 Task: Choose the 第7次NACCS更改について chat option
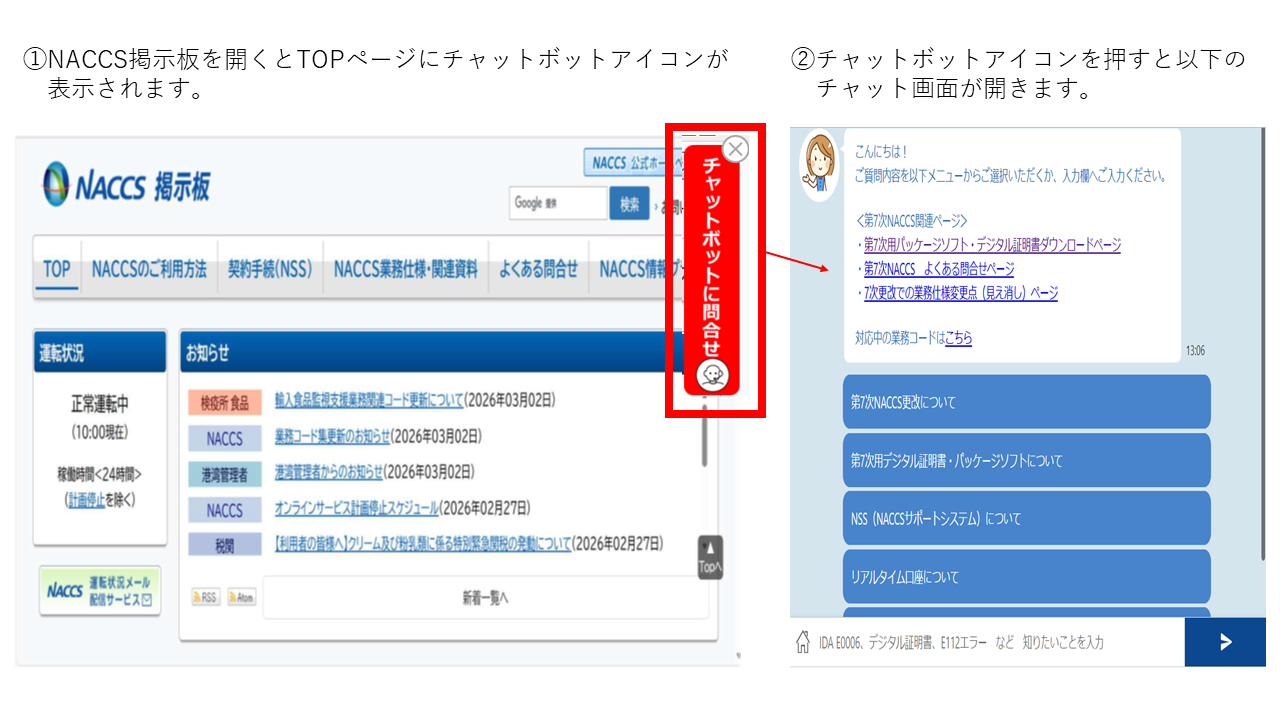click(1026, 402)
